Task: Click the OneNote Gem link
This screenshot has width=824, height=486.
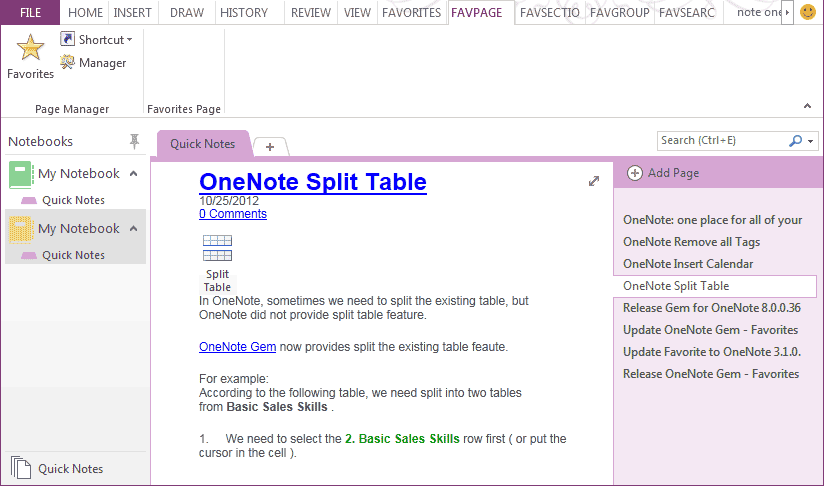Action: click(x=238, y=347)
